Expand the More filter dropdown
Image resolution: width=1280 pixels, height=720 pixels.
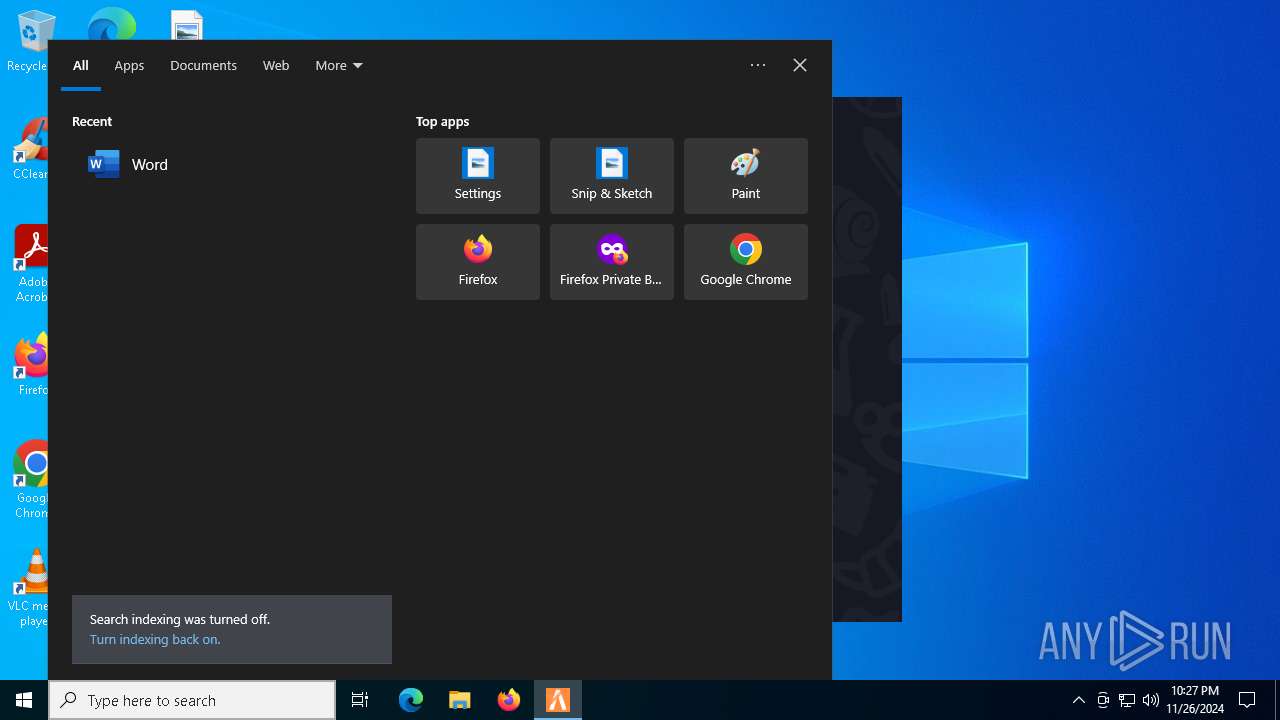[x=339, y=66]
